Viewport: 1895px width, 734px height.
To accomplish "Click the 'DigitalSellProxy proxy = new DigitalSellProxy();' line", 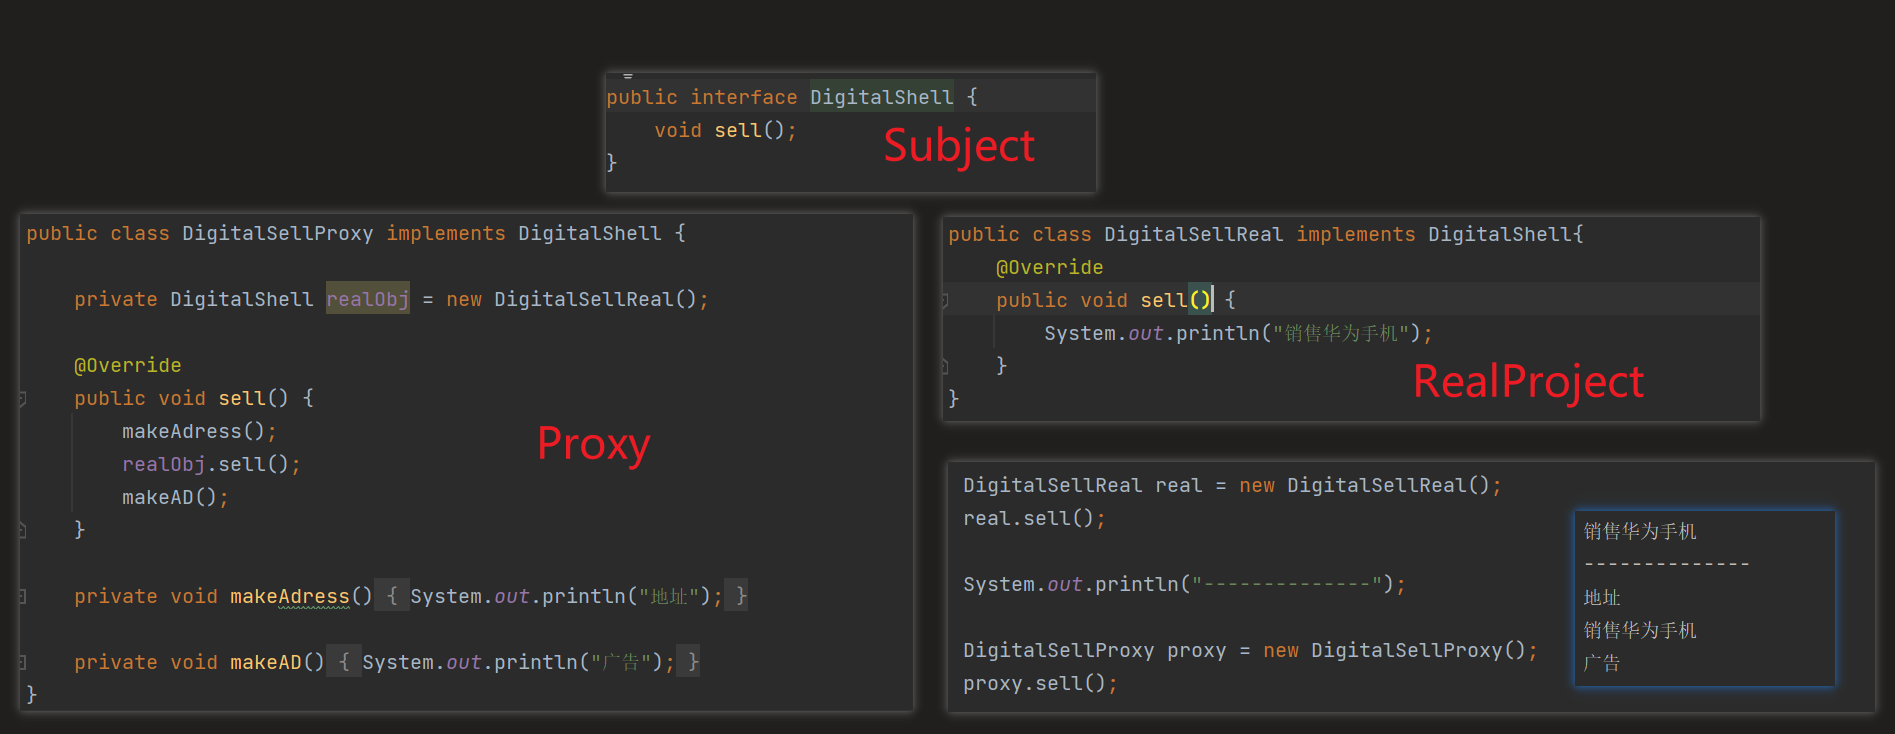I will [x=1251, y=650].
